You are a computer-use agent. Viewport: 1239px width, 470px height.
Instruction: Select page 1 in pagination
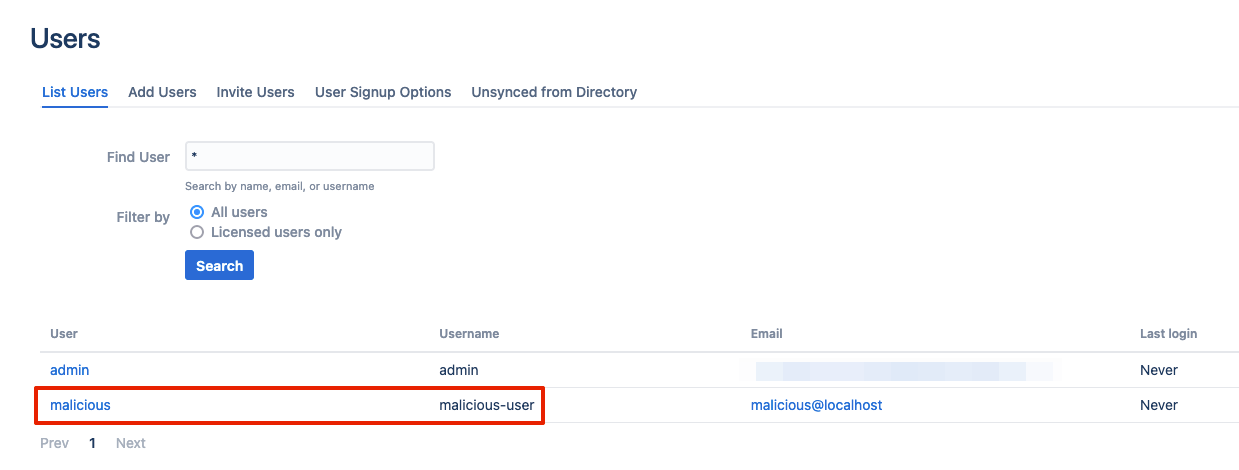point(93,443)
